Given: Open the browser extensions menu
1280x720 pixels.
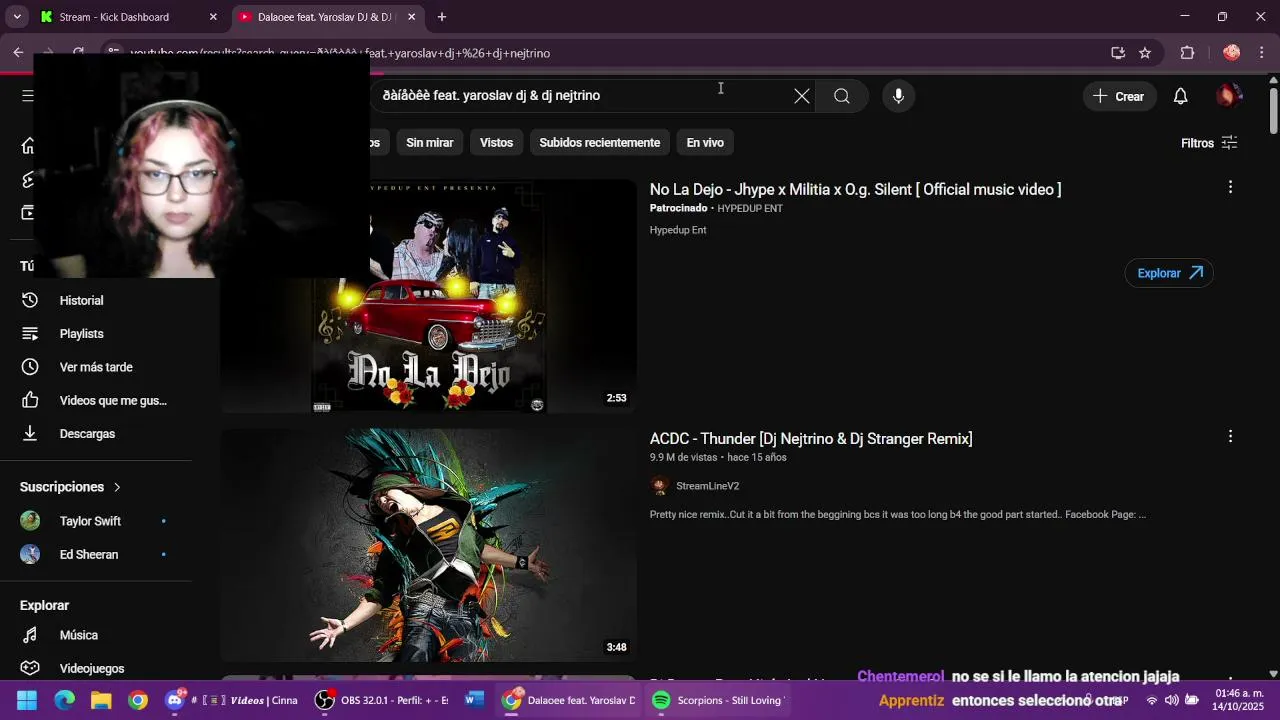Looking at the screenshot, I should pyautogui.click(x=1187, y=53).
